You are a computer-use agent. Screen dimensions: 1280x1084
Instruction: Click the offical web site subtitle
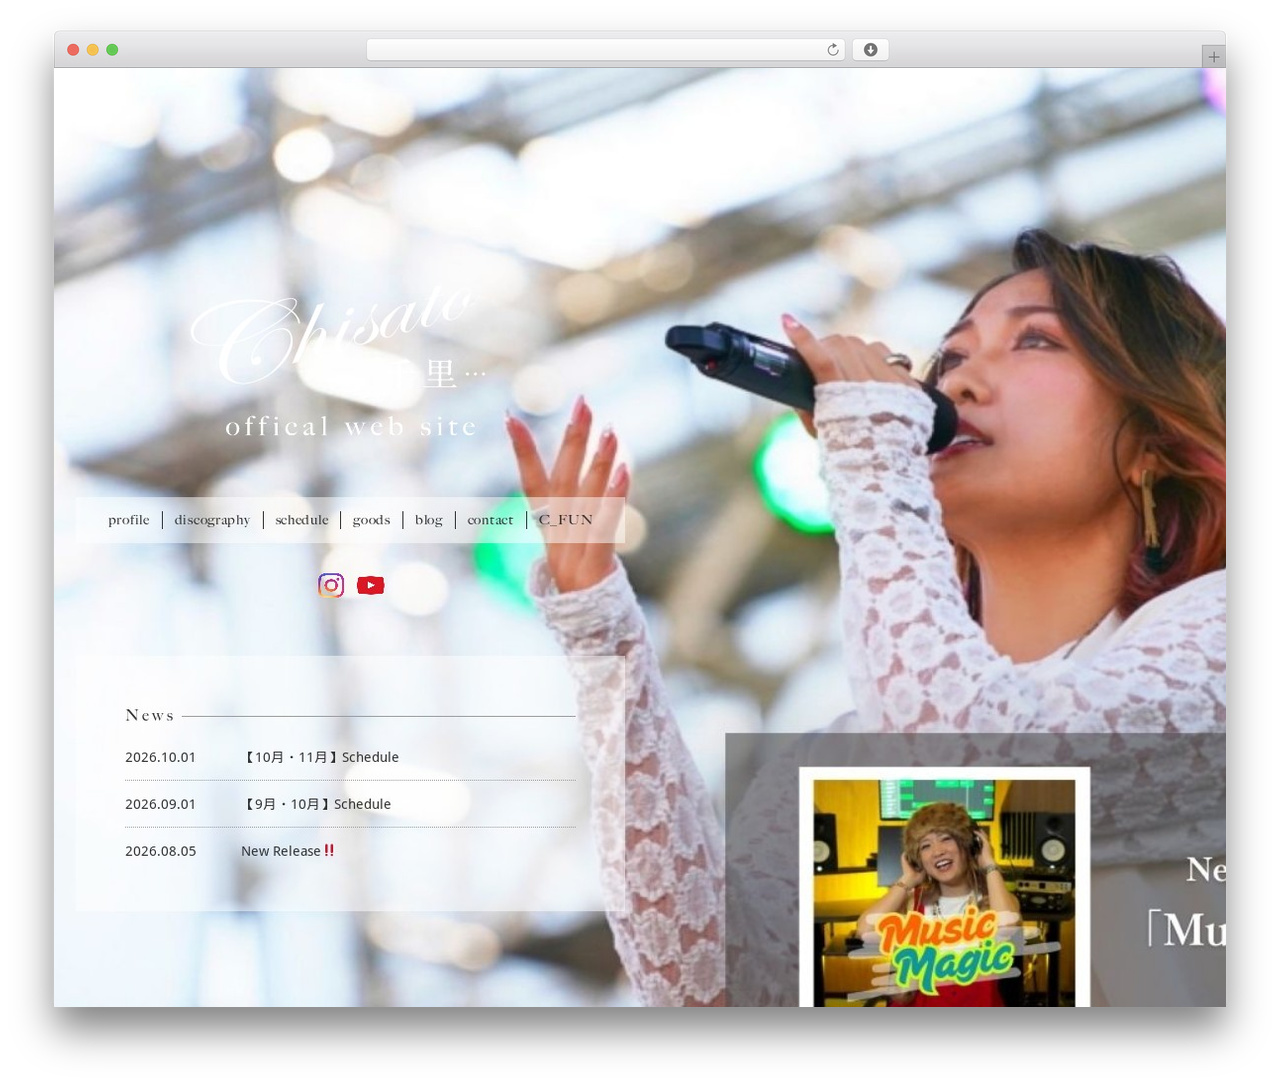351,427
